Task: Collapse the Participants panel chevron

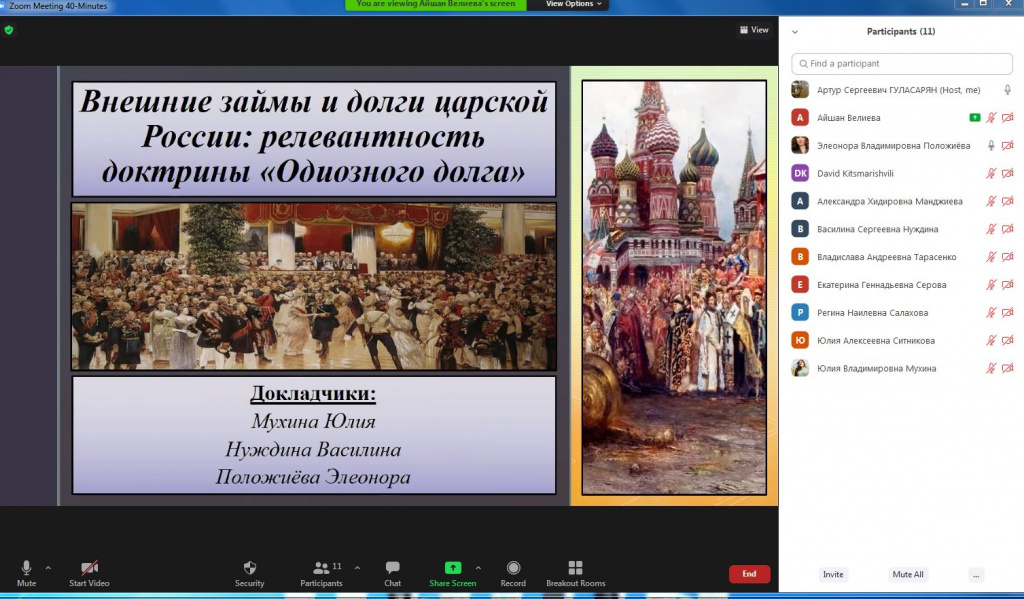Action: click(795, 31)
